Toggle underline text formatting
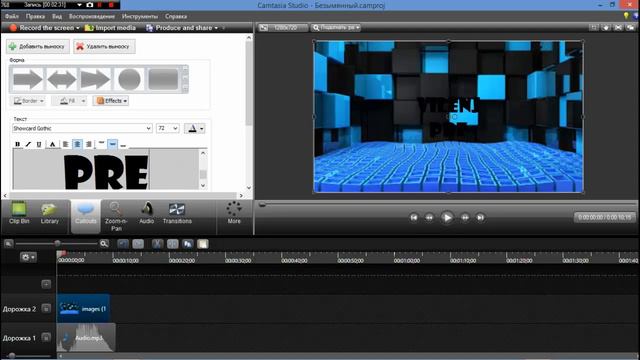 tap(39, 144)
